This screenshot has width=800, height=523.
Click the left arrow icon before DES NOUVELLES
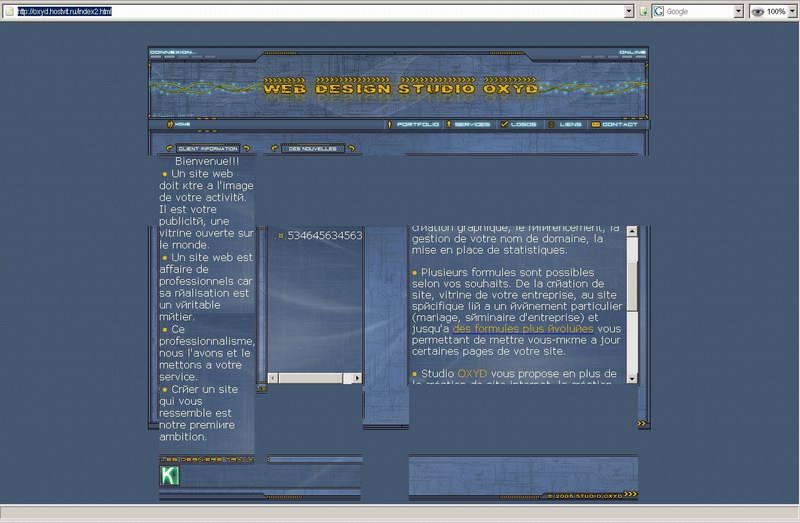[x=274, y=148]
